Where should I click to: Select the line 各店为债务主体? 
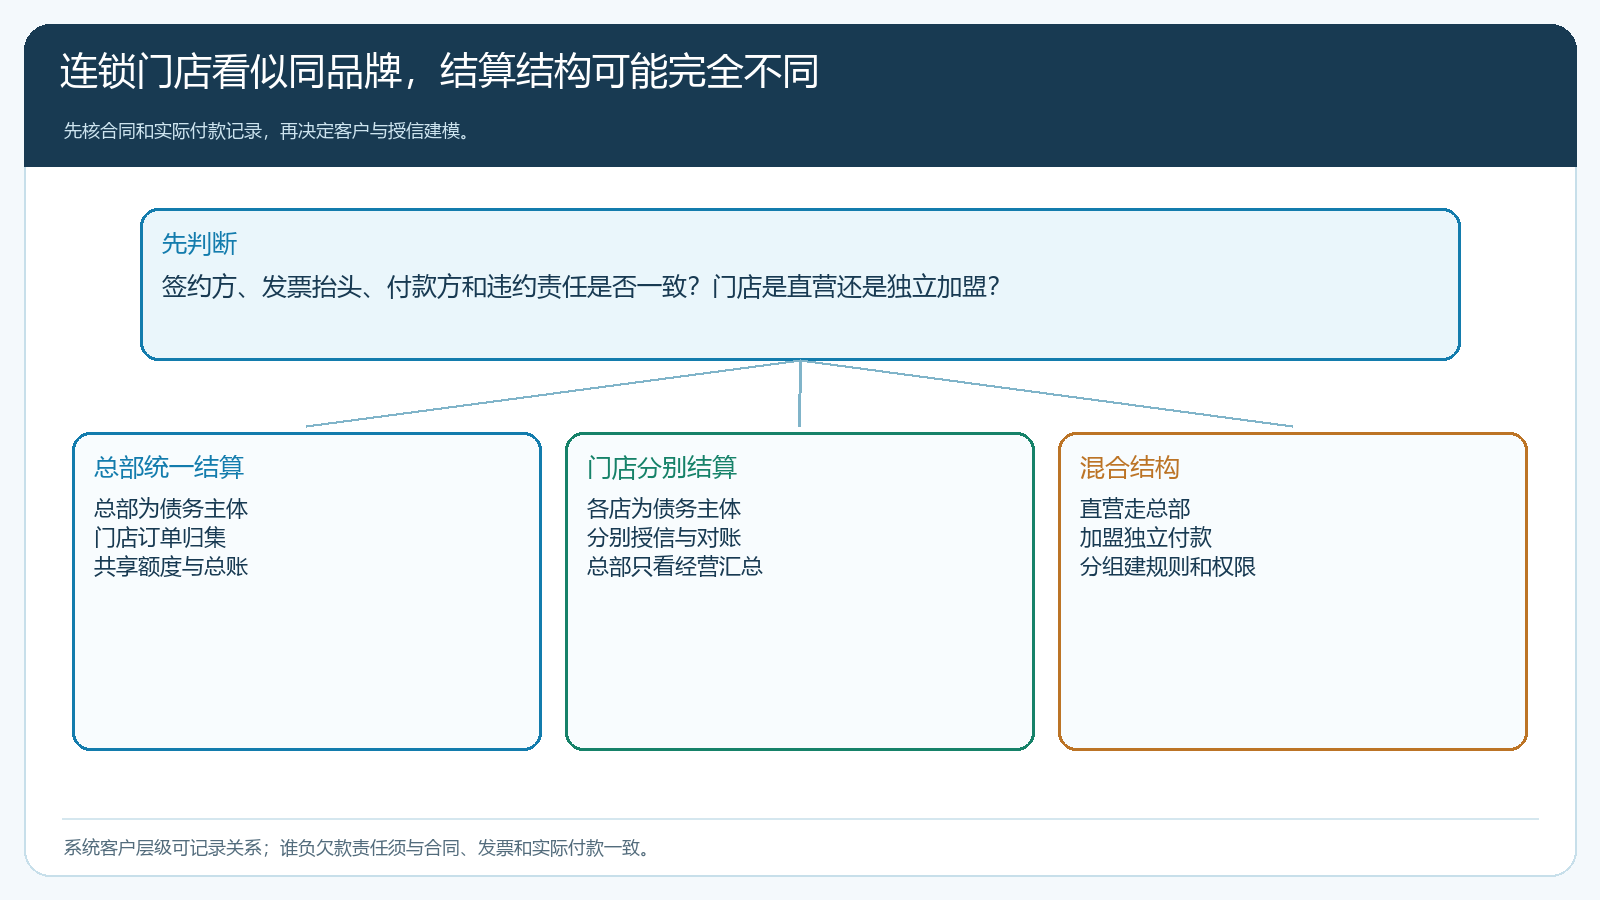click(664, 509)
